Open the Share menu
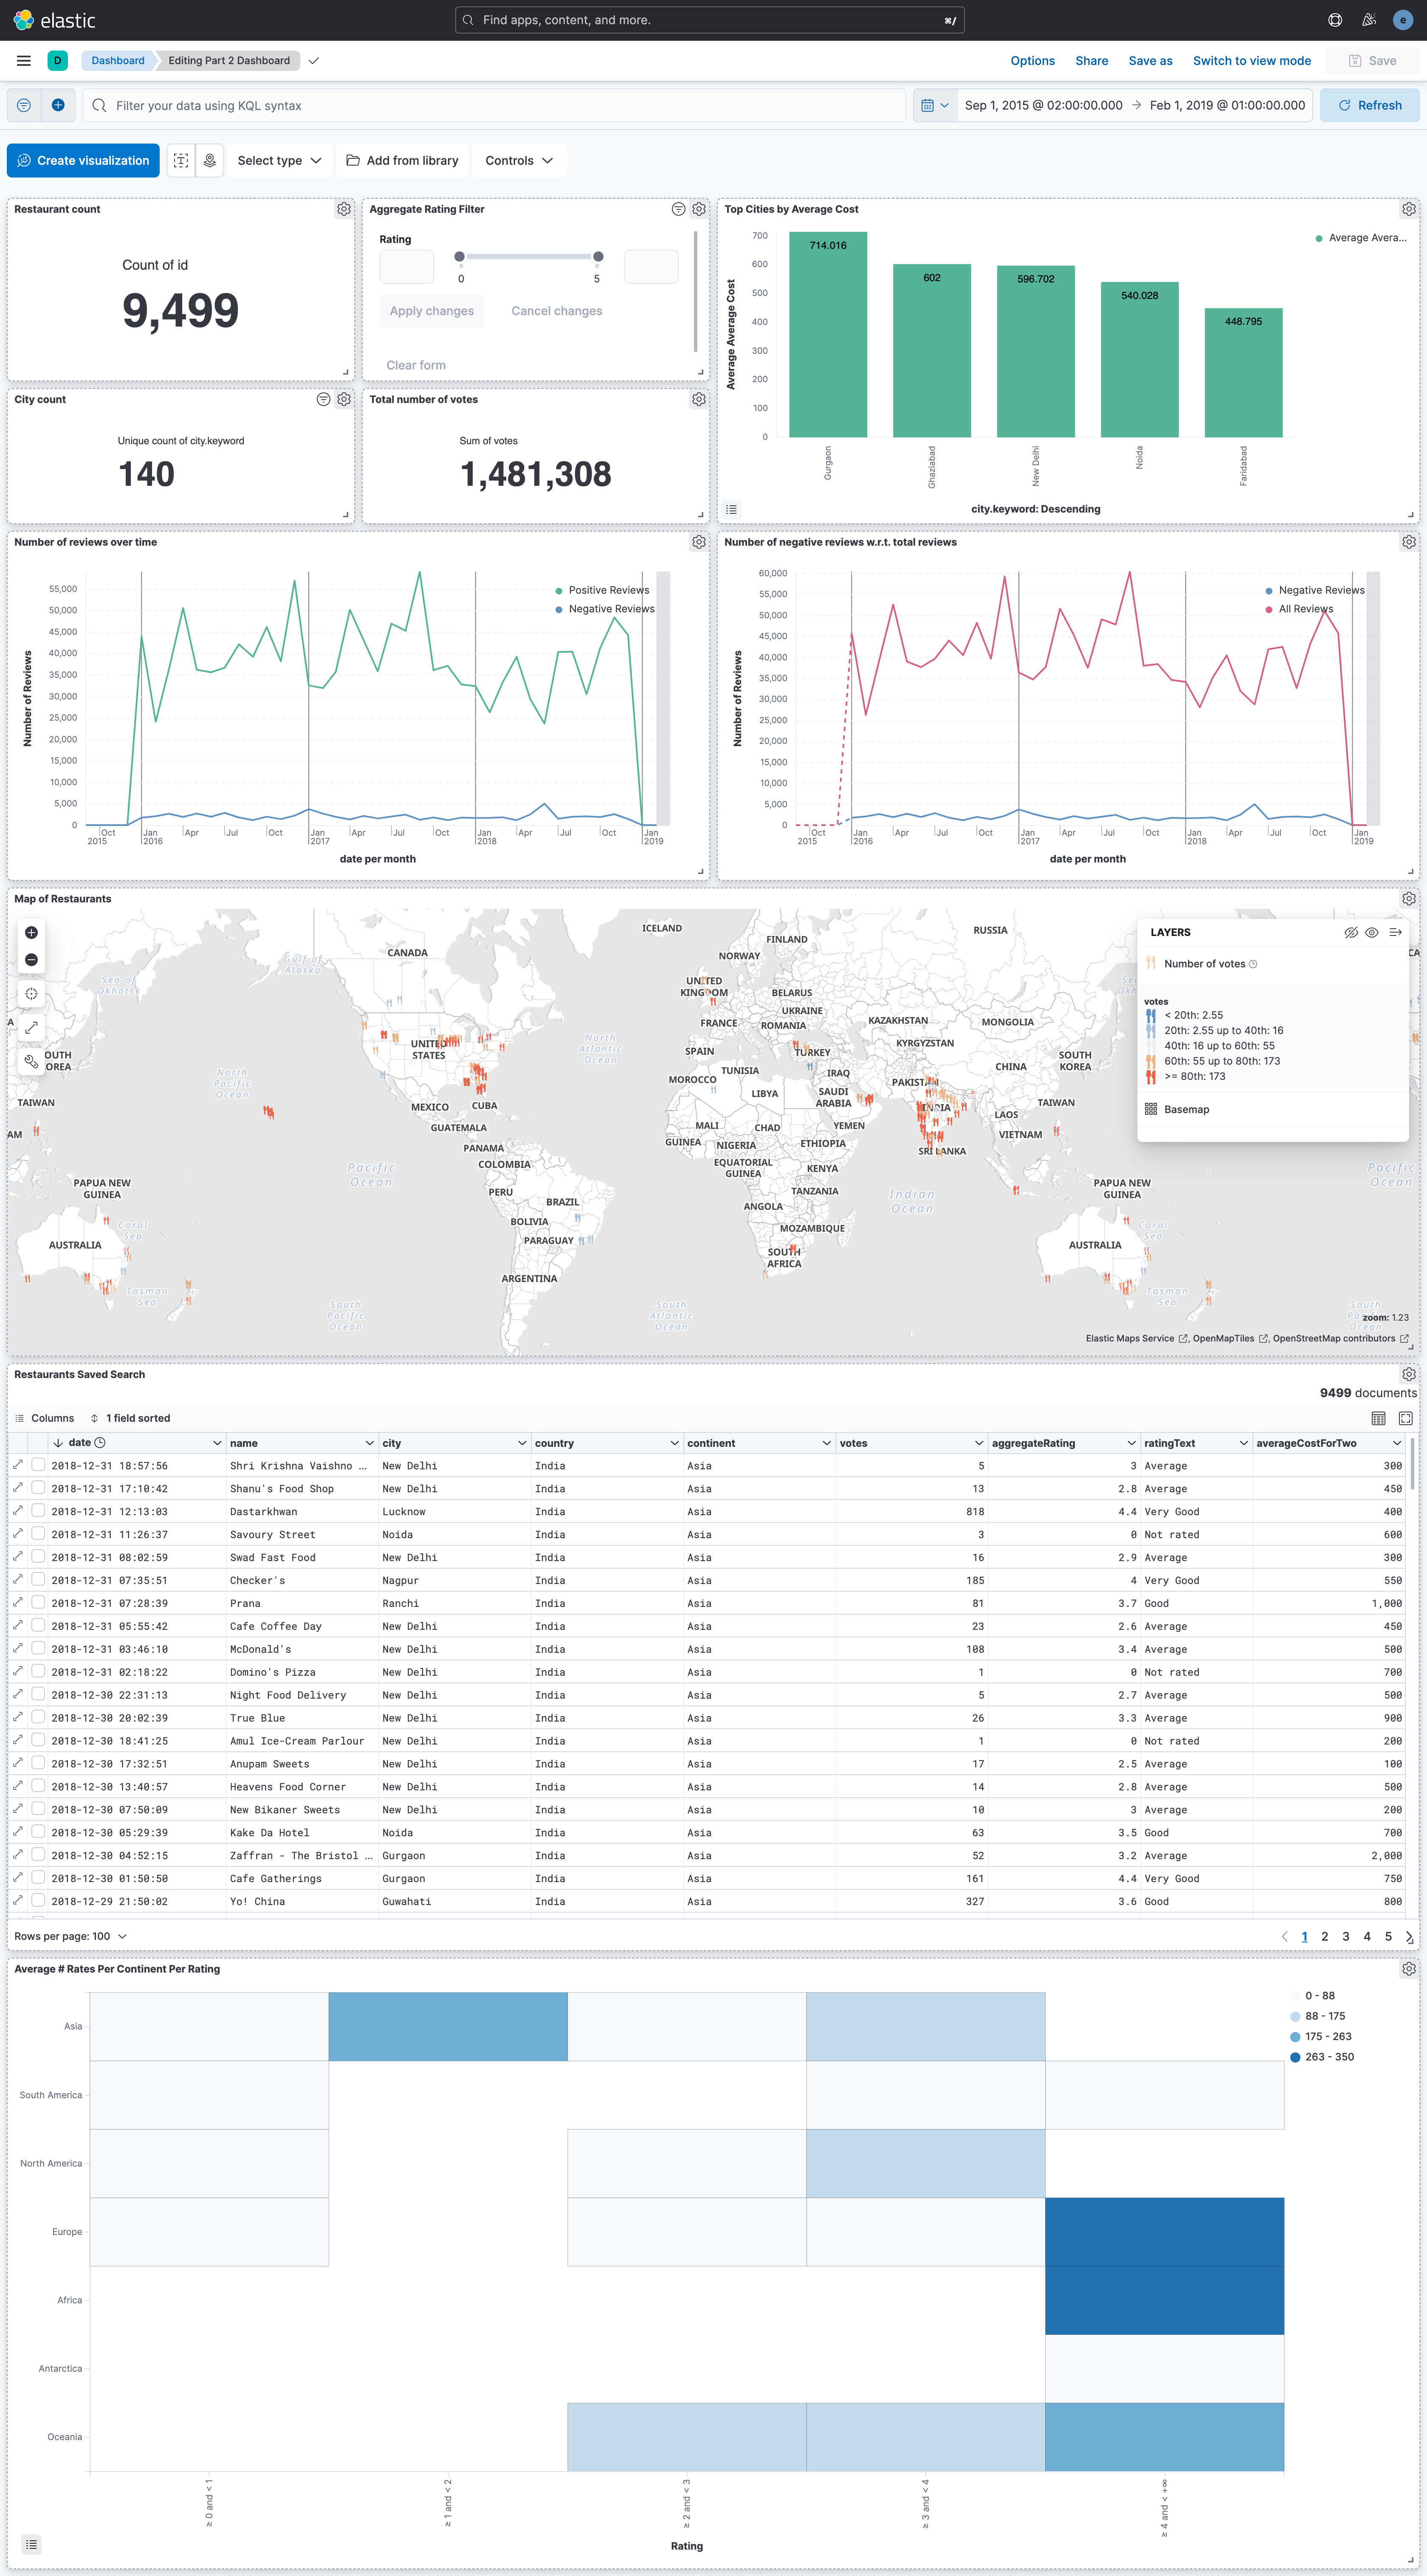The height and width of the screenshot is (2576, 1427). click(1091, 61)
